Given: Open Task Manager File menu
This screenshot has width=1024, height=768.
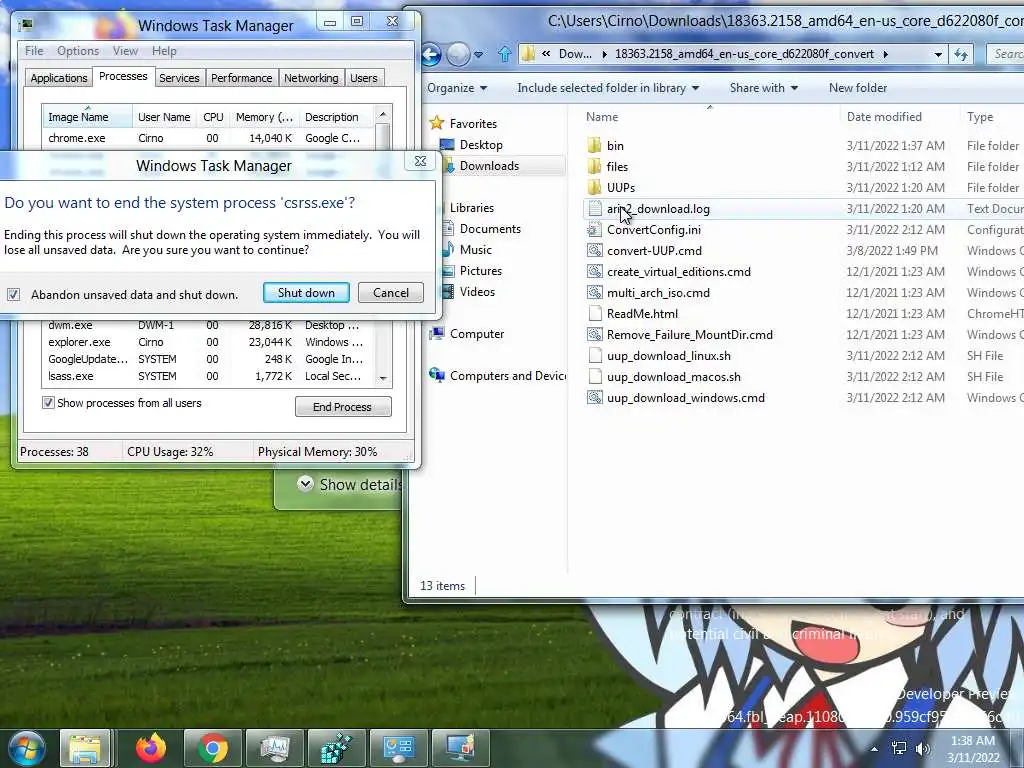Looking at the screenshot, I should pyautogui.click(x=34, y=51).
